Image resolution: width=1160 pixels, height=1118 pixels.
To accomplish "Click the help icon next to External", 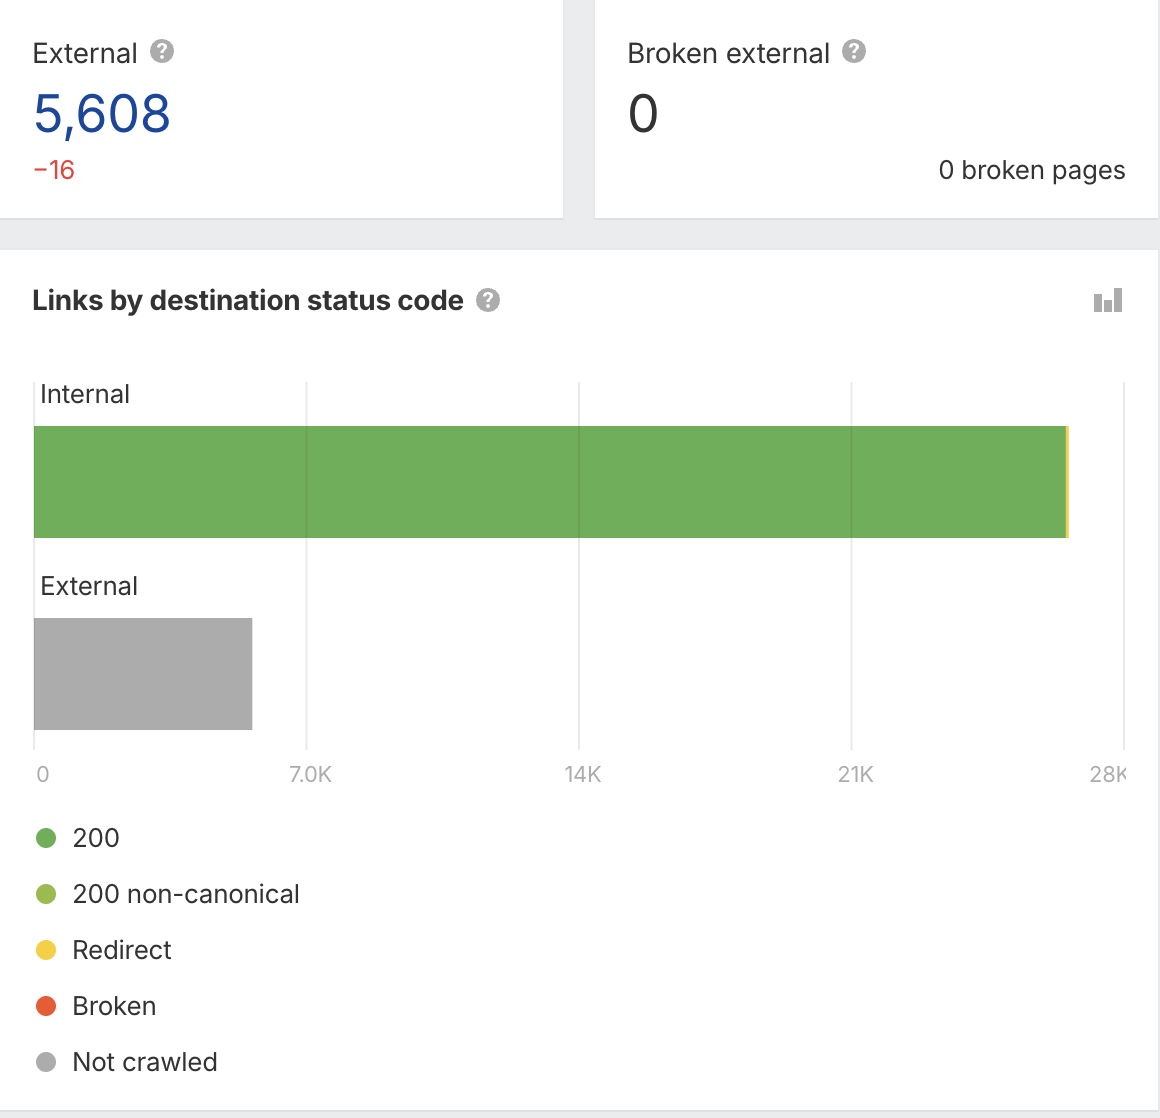I will click(x=162, y=52).
